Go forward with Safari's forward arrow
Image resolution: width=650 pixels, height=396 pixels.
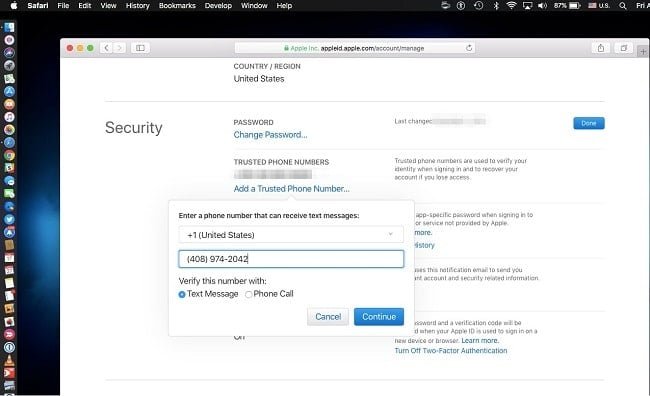119,48
